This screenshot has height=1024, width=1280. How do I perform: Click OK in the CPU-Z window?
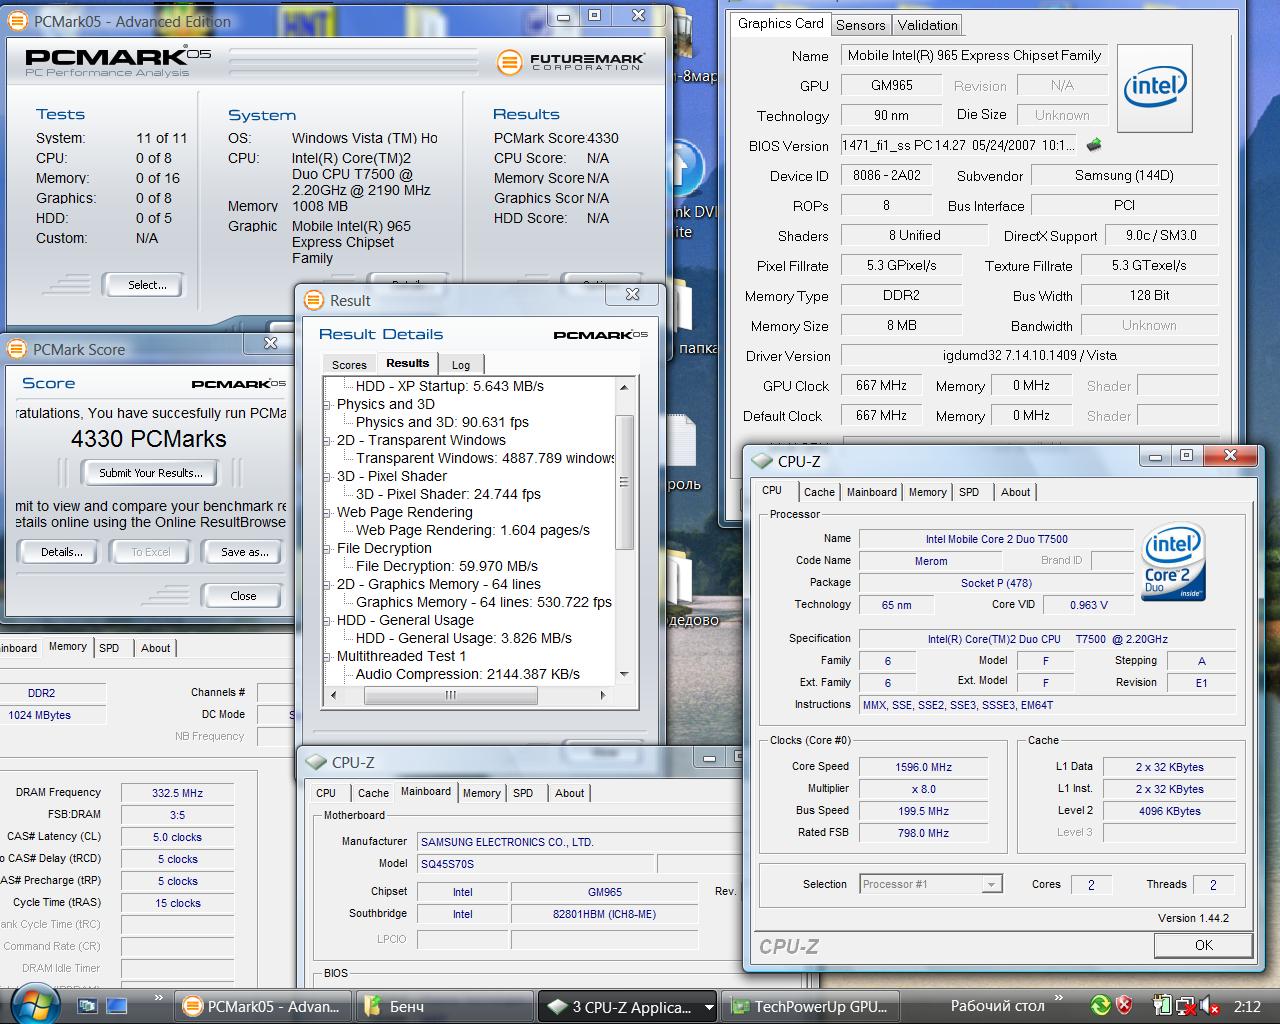coord(1203,945)
